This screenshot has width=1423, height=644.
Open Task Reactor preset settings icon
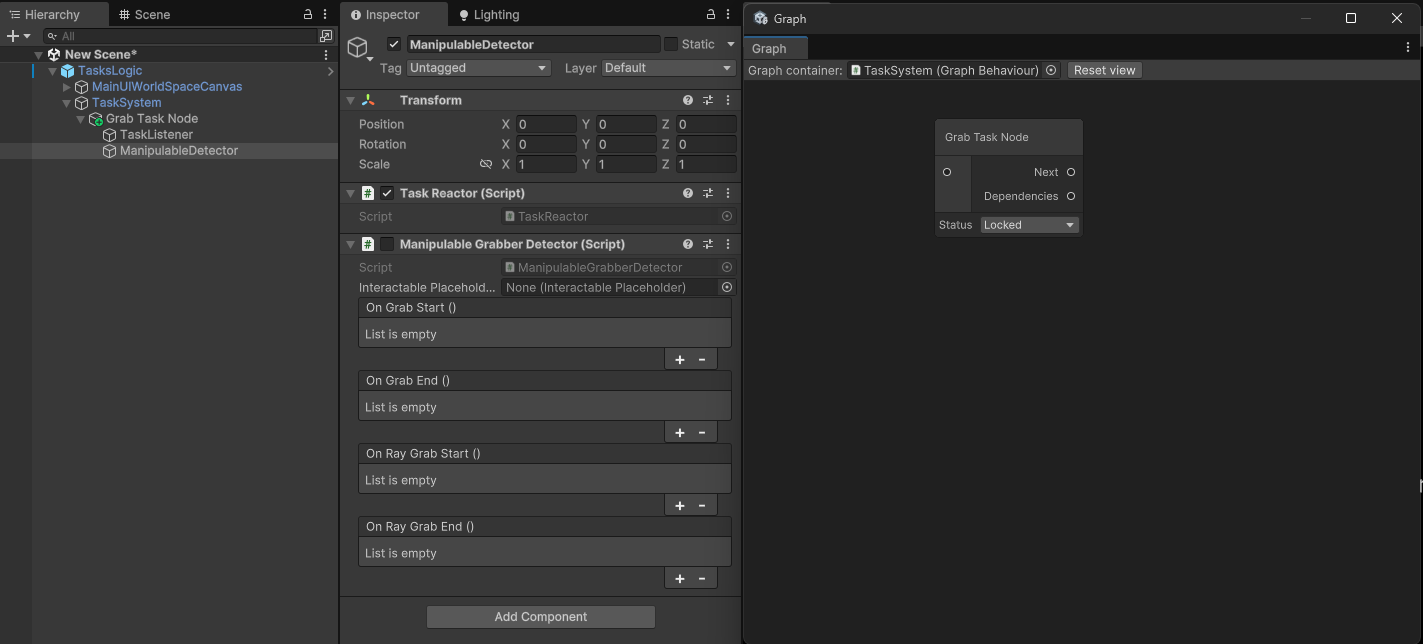pos(708,193)
